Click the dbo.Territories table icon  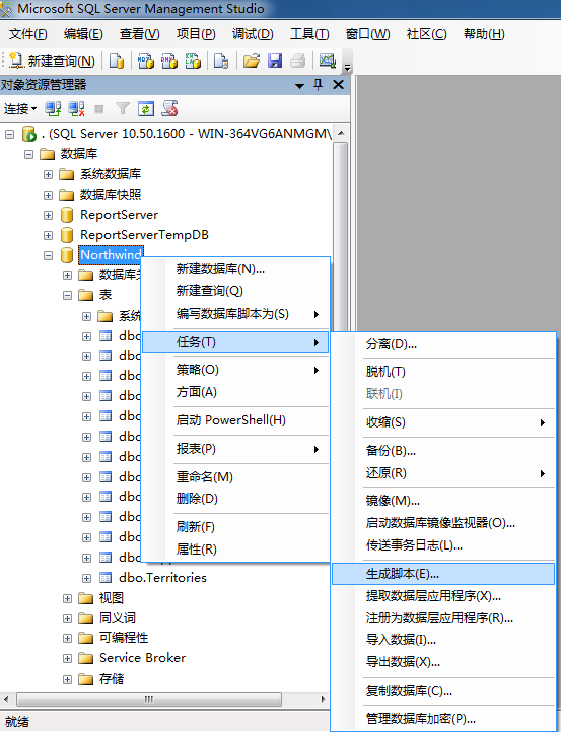pos(105,578)
